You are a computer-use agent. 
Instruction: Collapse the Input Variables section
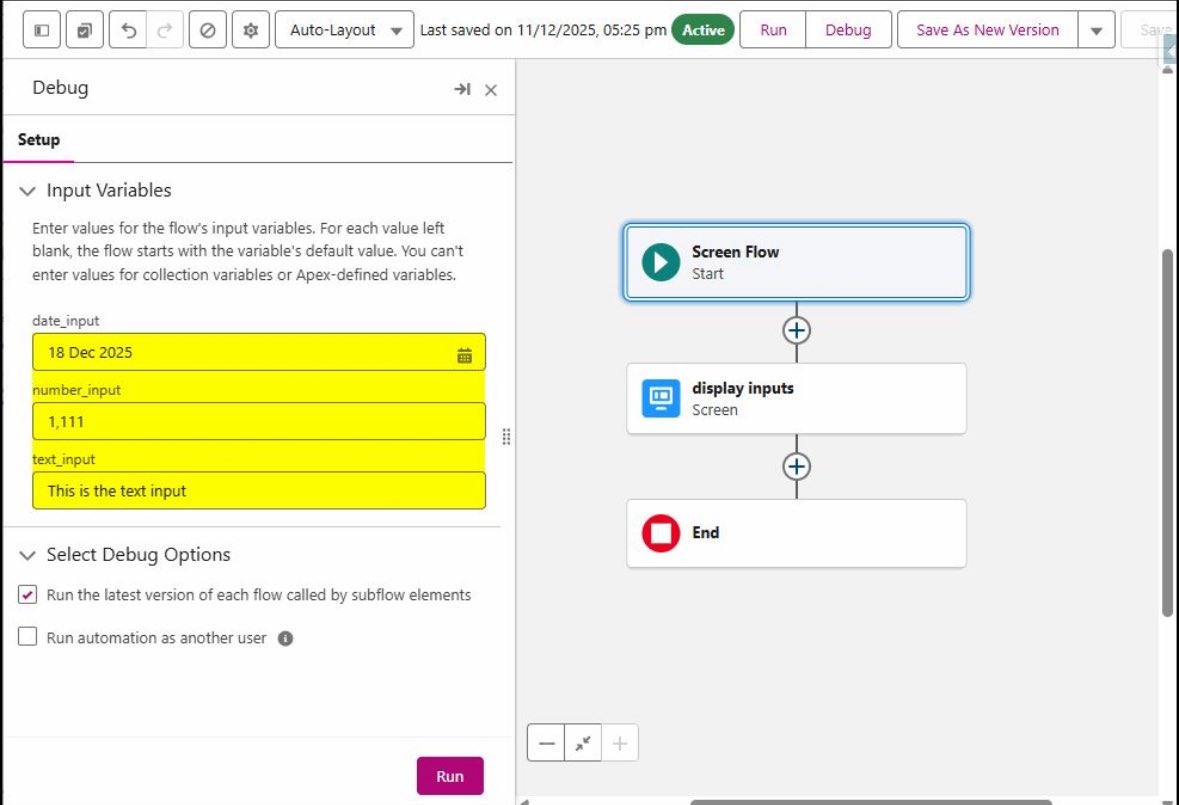click(27, 191)
